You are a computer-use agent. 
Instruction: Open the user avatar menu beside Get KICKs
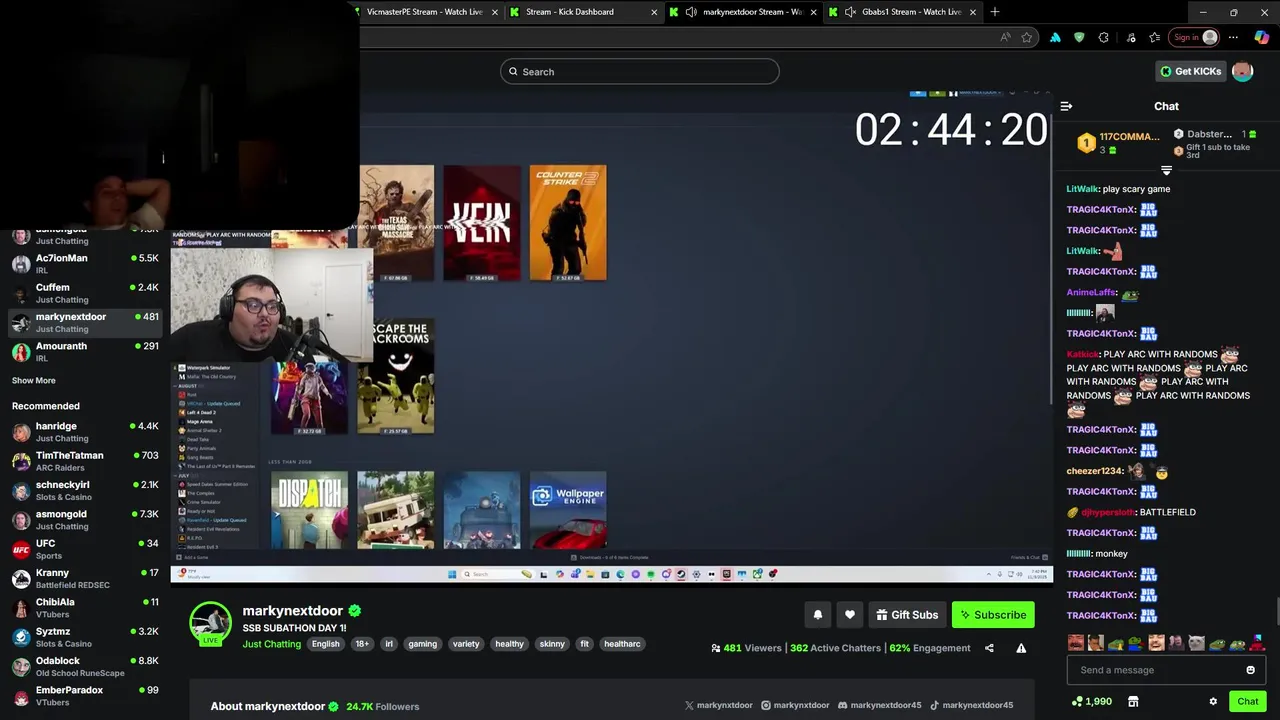click(1242, 71)
